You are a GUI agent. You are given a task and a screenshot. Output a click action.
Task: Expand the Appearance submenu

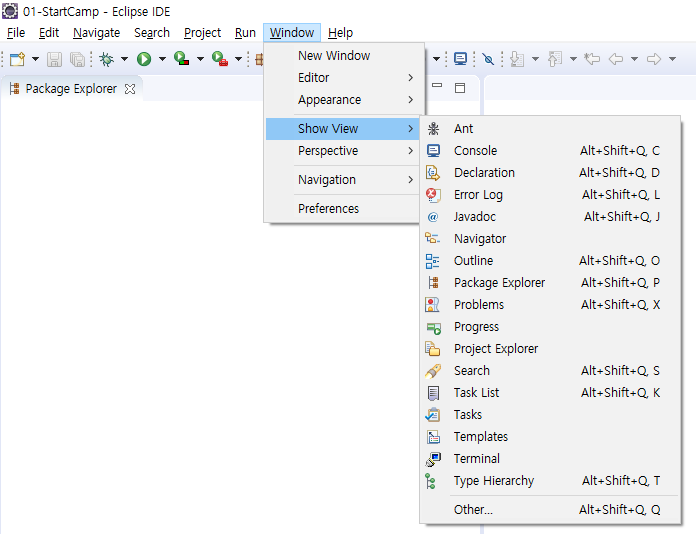pos(342,100)
